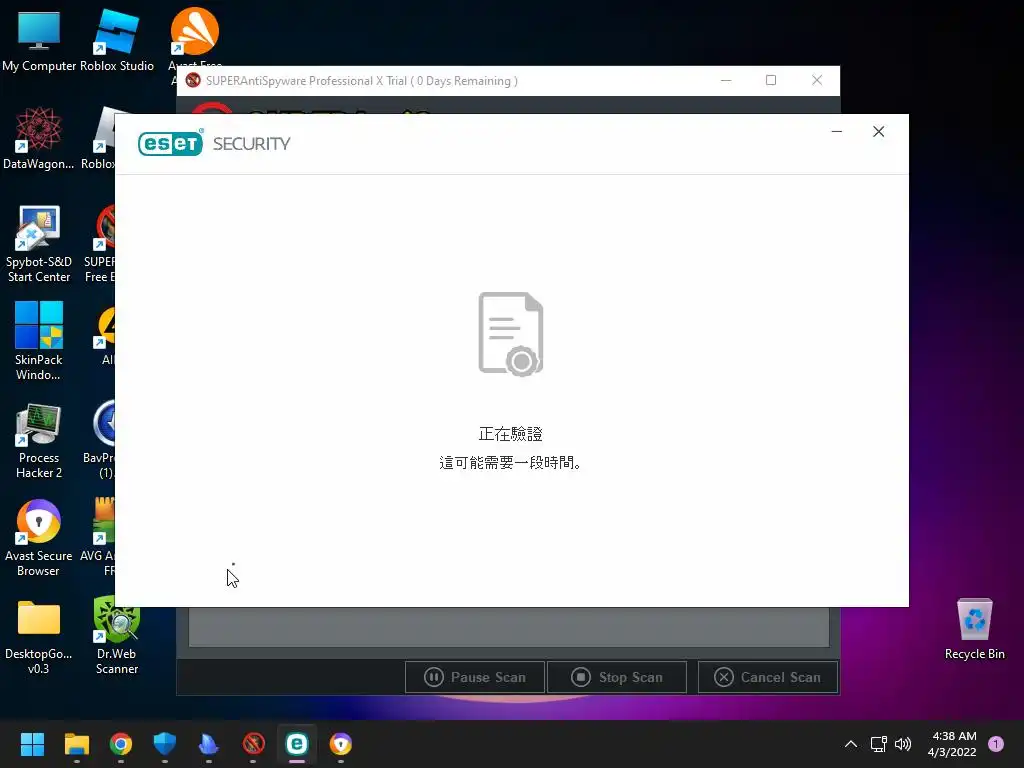The width and height of the screenshot is (1024, 768).
Task: Minimize the ESET Security window
Action: 837,132
